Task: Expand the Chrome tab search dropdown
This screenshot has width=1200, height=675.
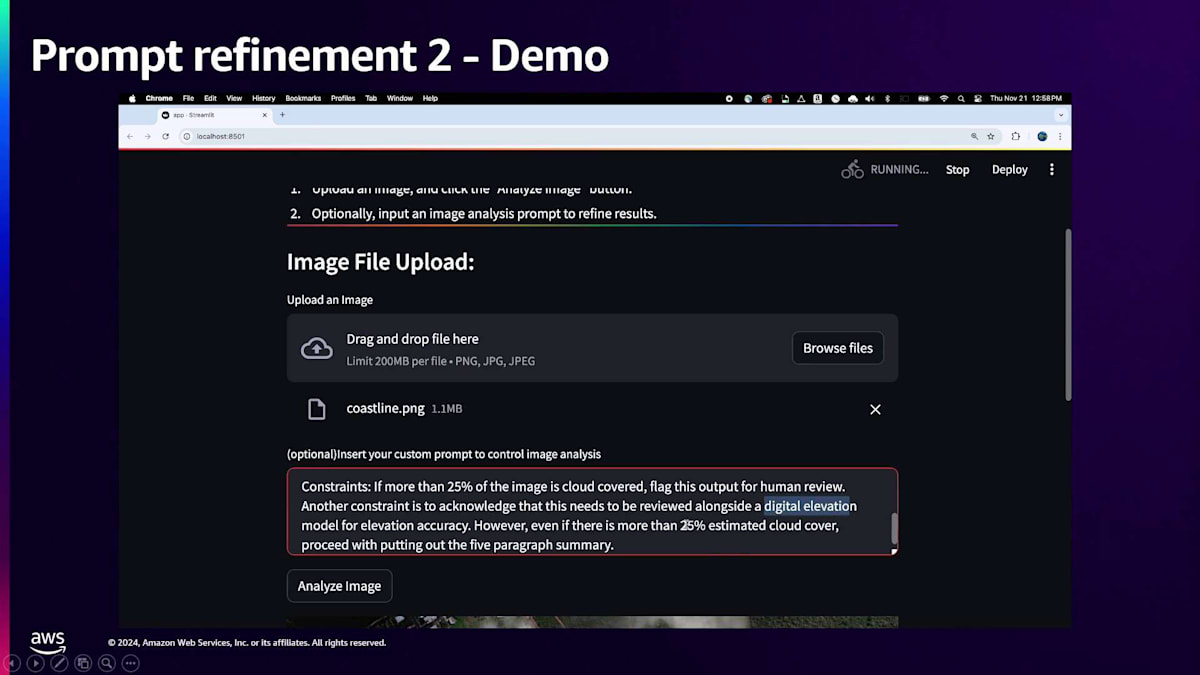Action: [x=1061, y=115]
